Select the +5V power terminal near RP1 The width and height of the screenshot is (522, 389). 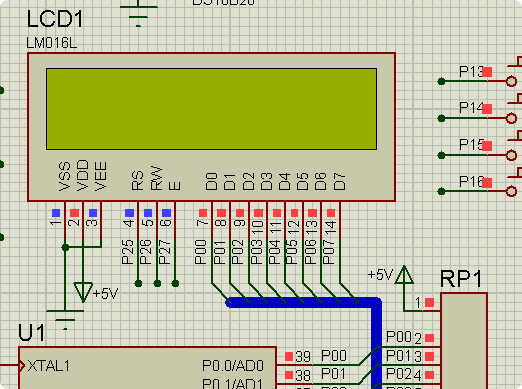pyautogui.click(x=404, y=275)
